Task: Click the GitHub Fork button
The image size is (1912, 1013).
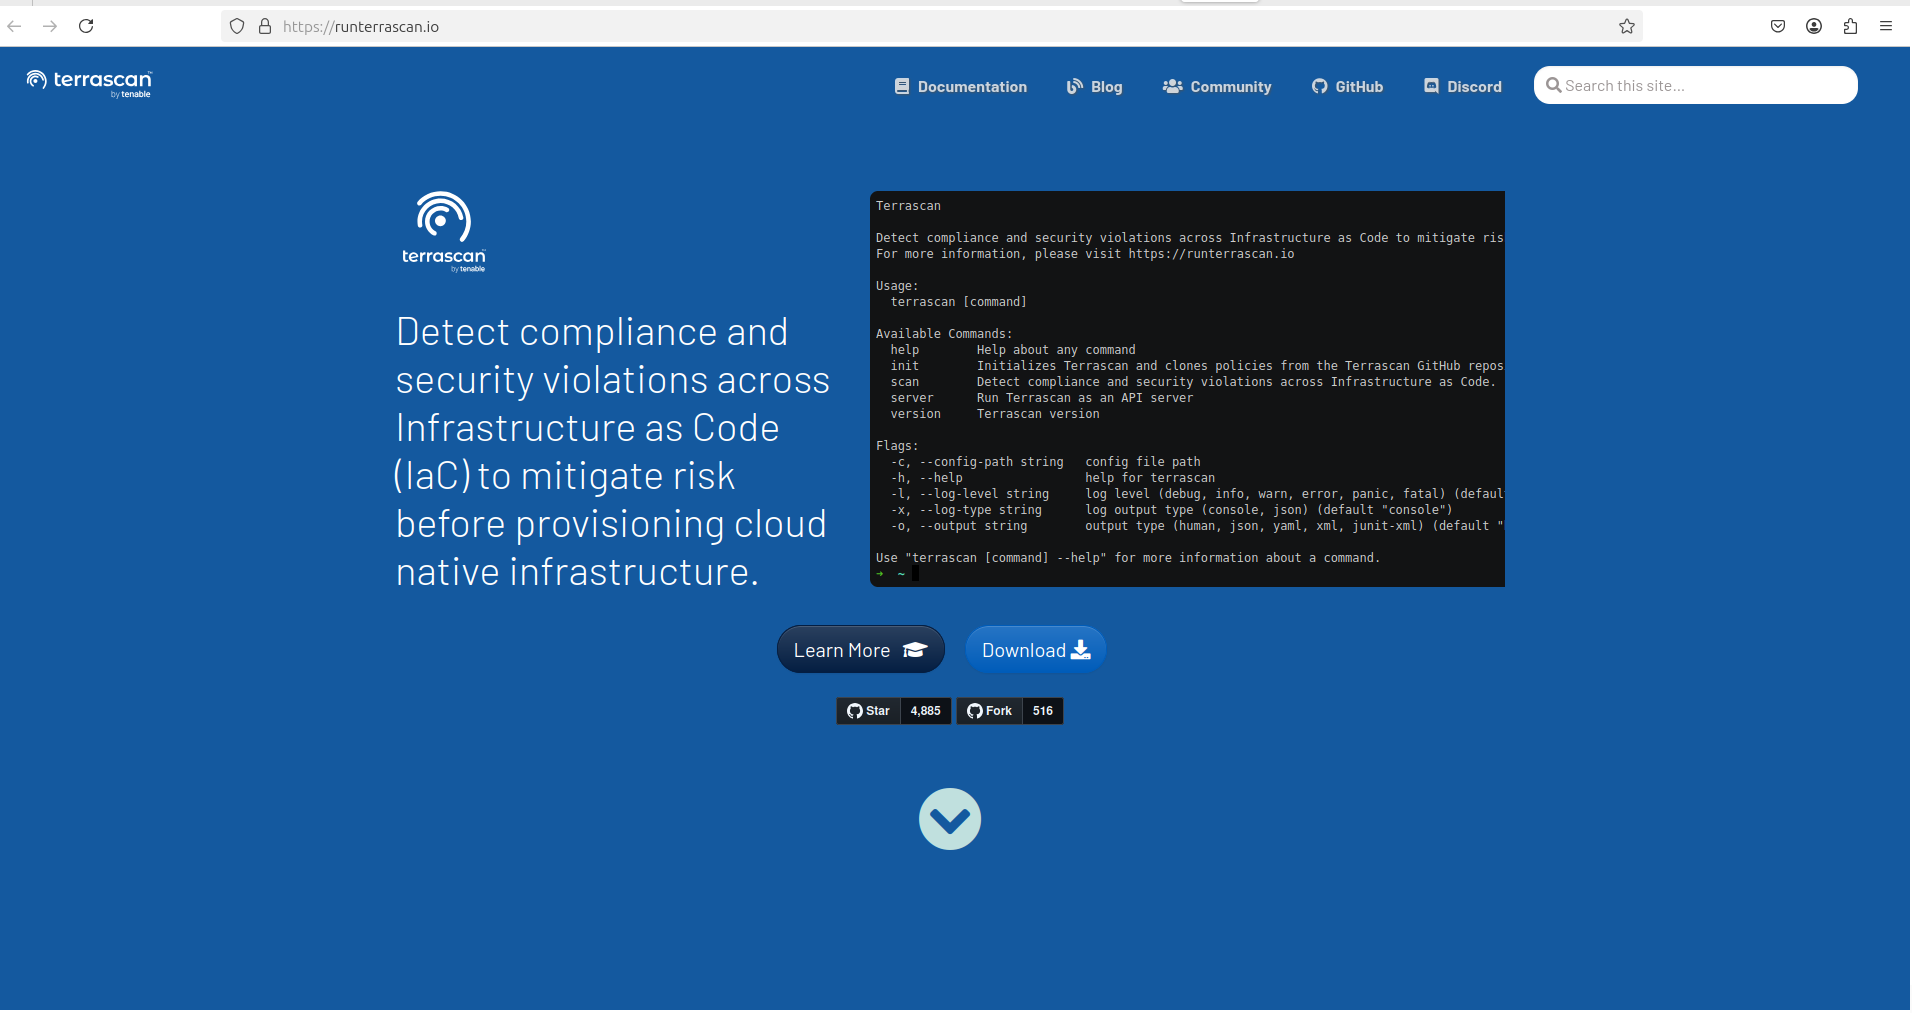Action: click(989, 711)
